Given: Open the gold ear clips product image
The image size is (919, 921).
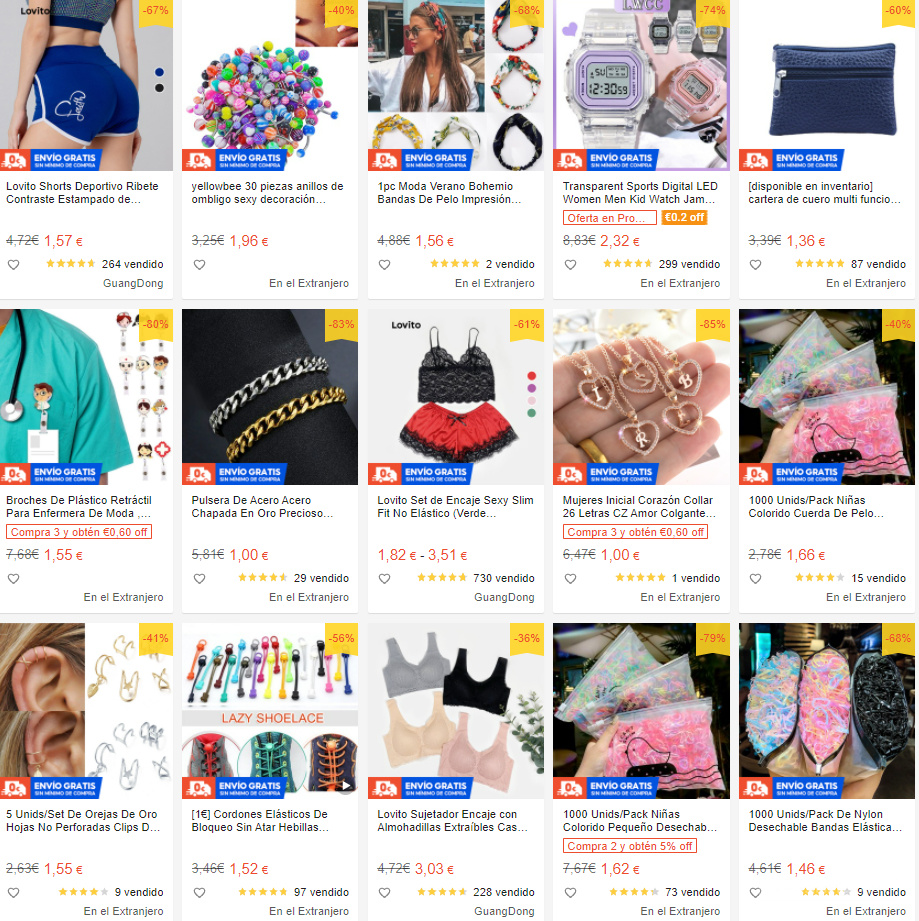Looking at the screenshot, I should [86, 711].
